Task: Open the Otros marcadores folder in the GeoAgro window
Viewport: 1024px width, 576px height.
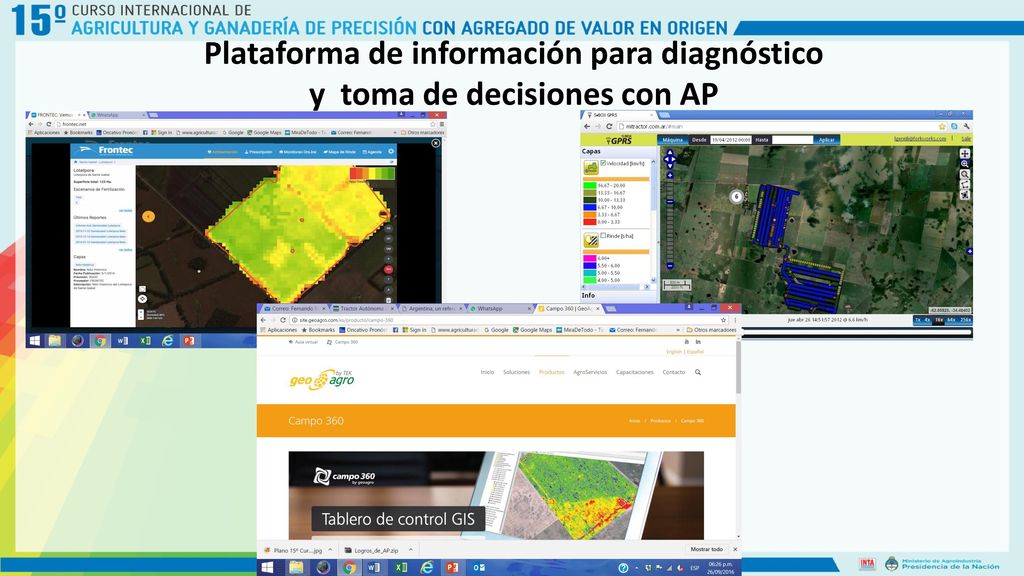Action: (x=711, y=330)
